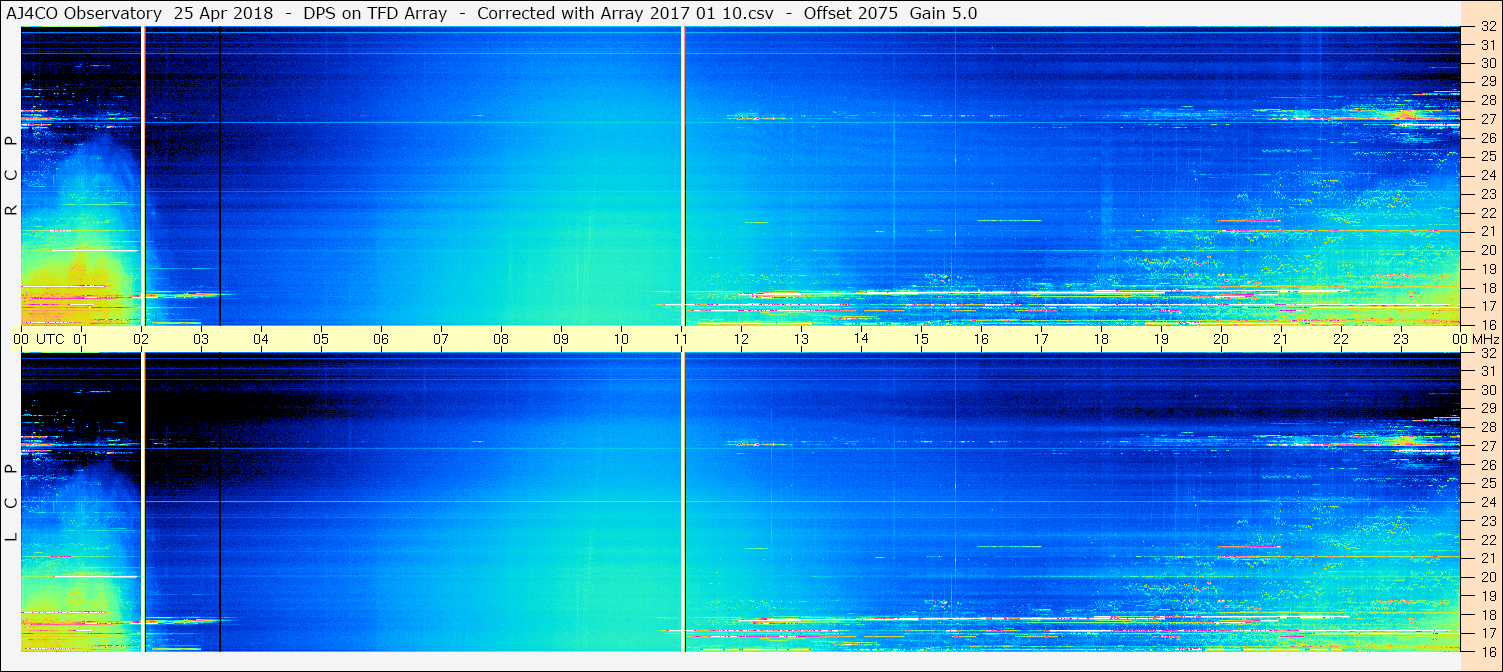Click white vertical line at 11 UTC, RCP panel

[x=683, y=176]
